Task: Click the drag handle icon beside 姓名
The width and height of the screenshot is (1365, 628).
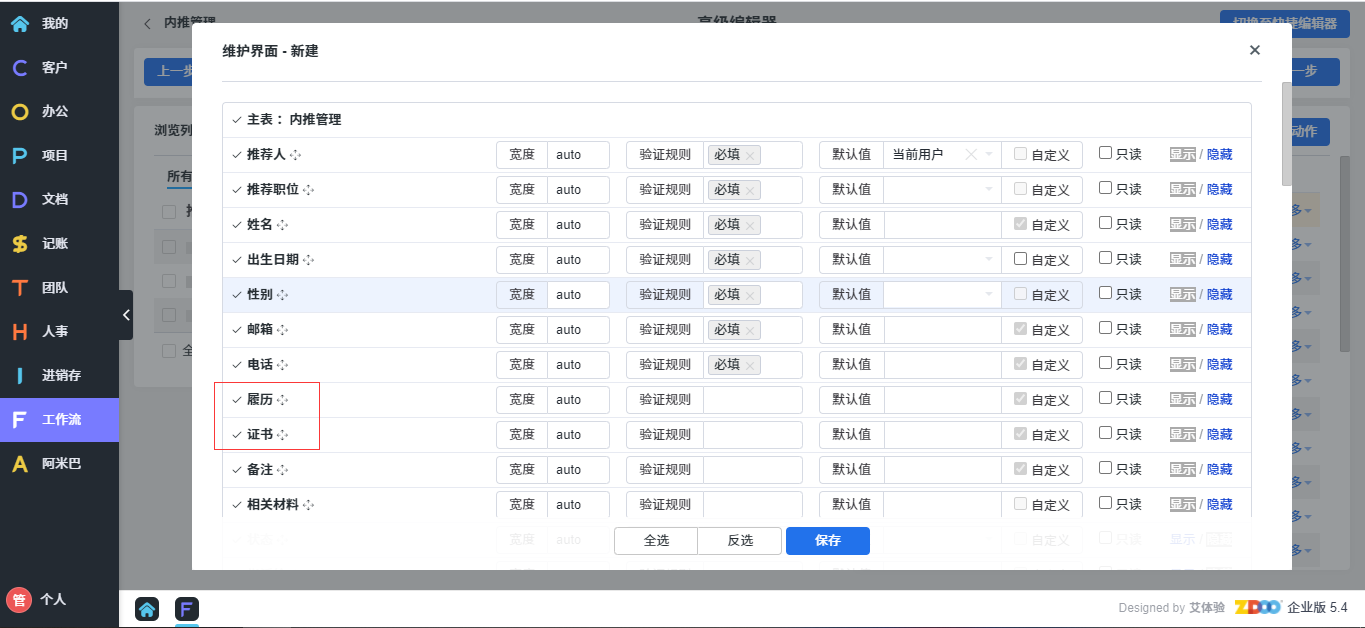Action: 283,225
